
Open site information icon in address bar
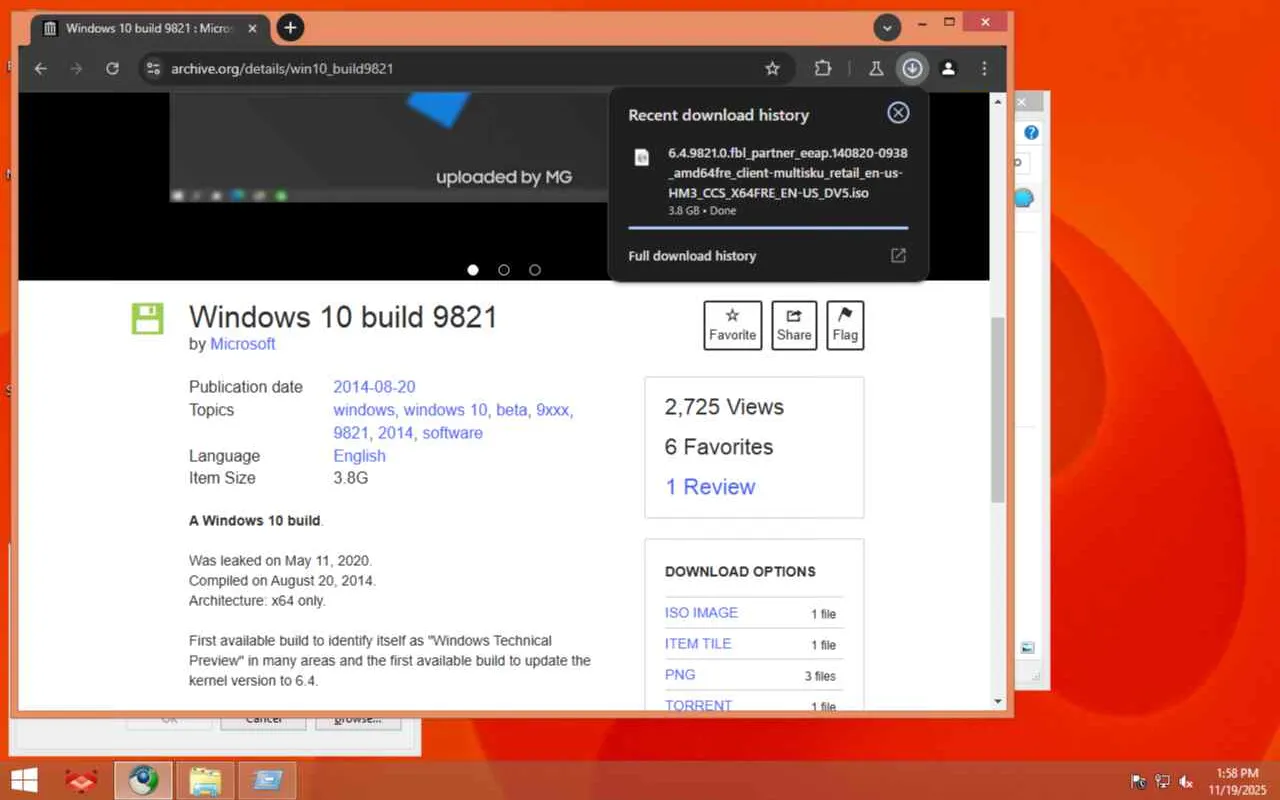(x=153, y=69)
